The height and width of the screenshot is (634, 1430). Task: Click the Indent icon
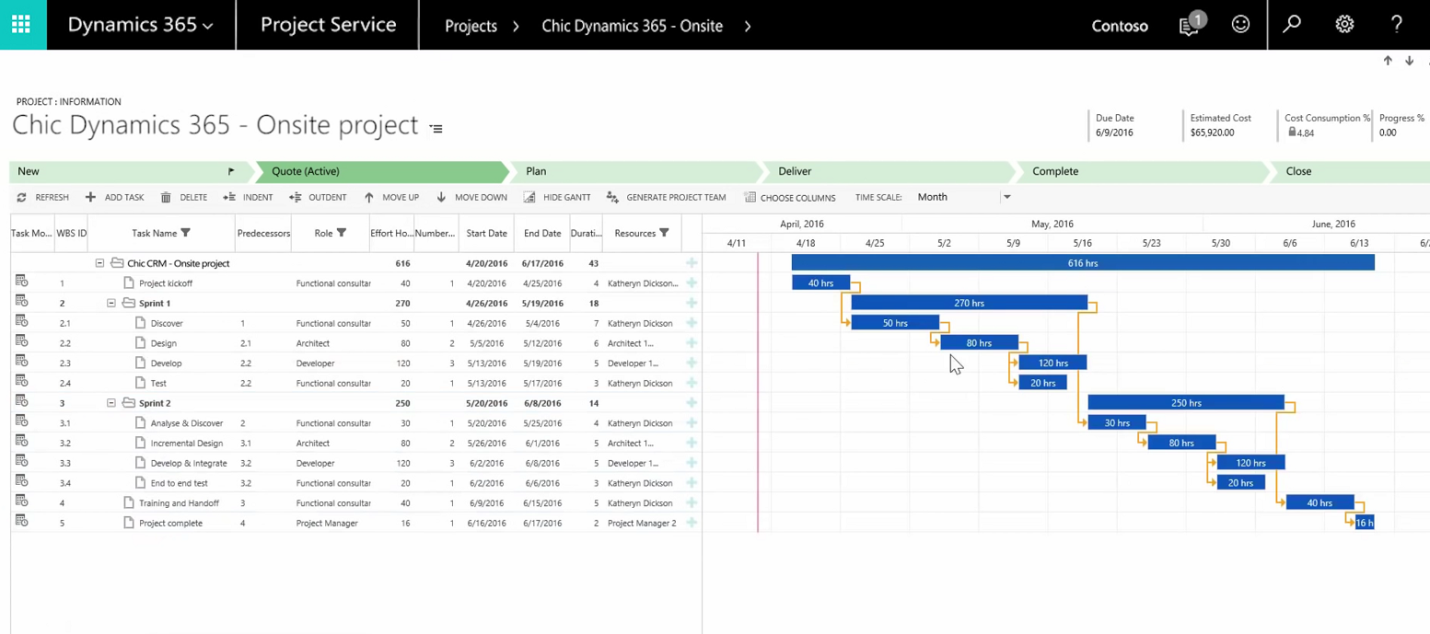coord(227,197)
